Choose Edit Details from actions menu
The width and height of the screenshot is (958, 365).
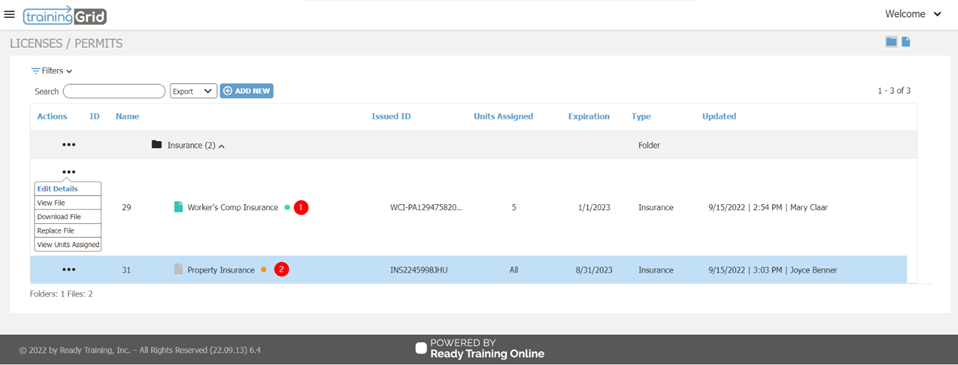(68, 189)
